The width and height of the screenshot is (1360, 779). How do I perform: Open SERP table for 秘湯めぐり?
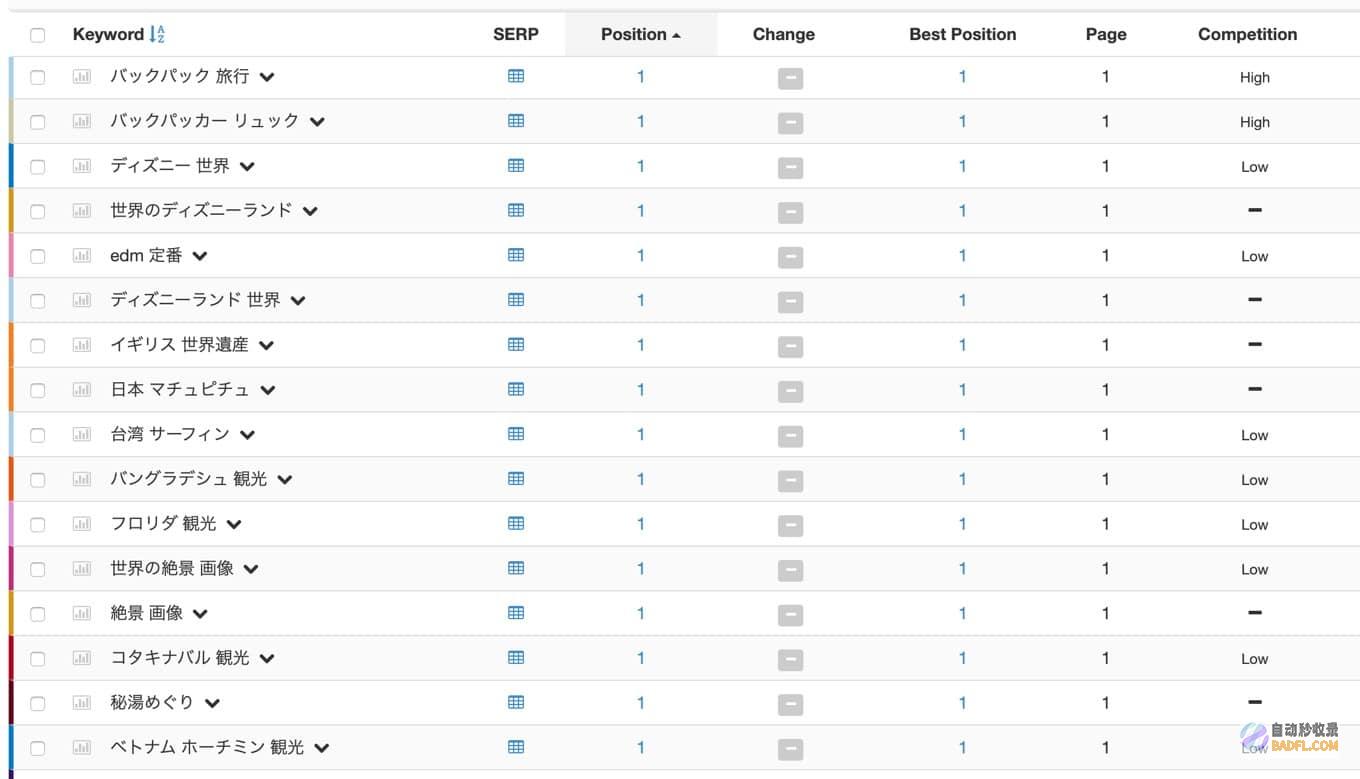[516, 702]
